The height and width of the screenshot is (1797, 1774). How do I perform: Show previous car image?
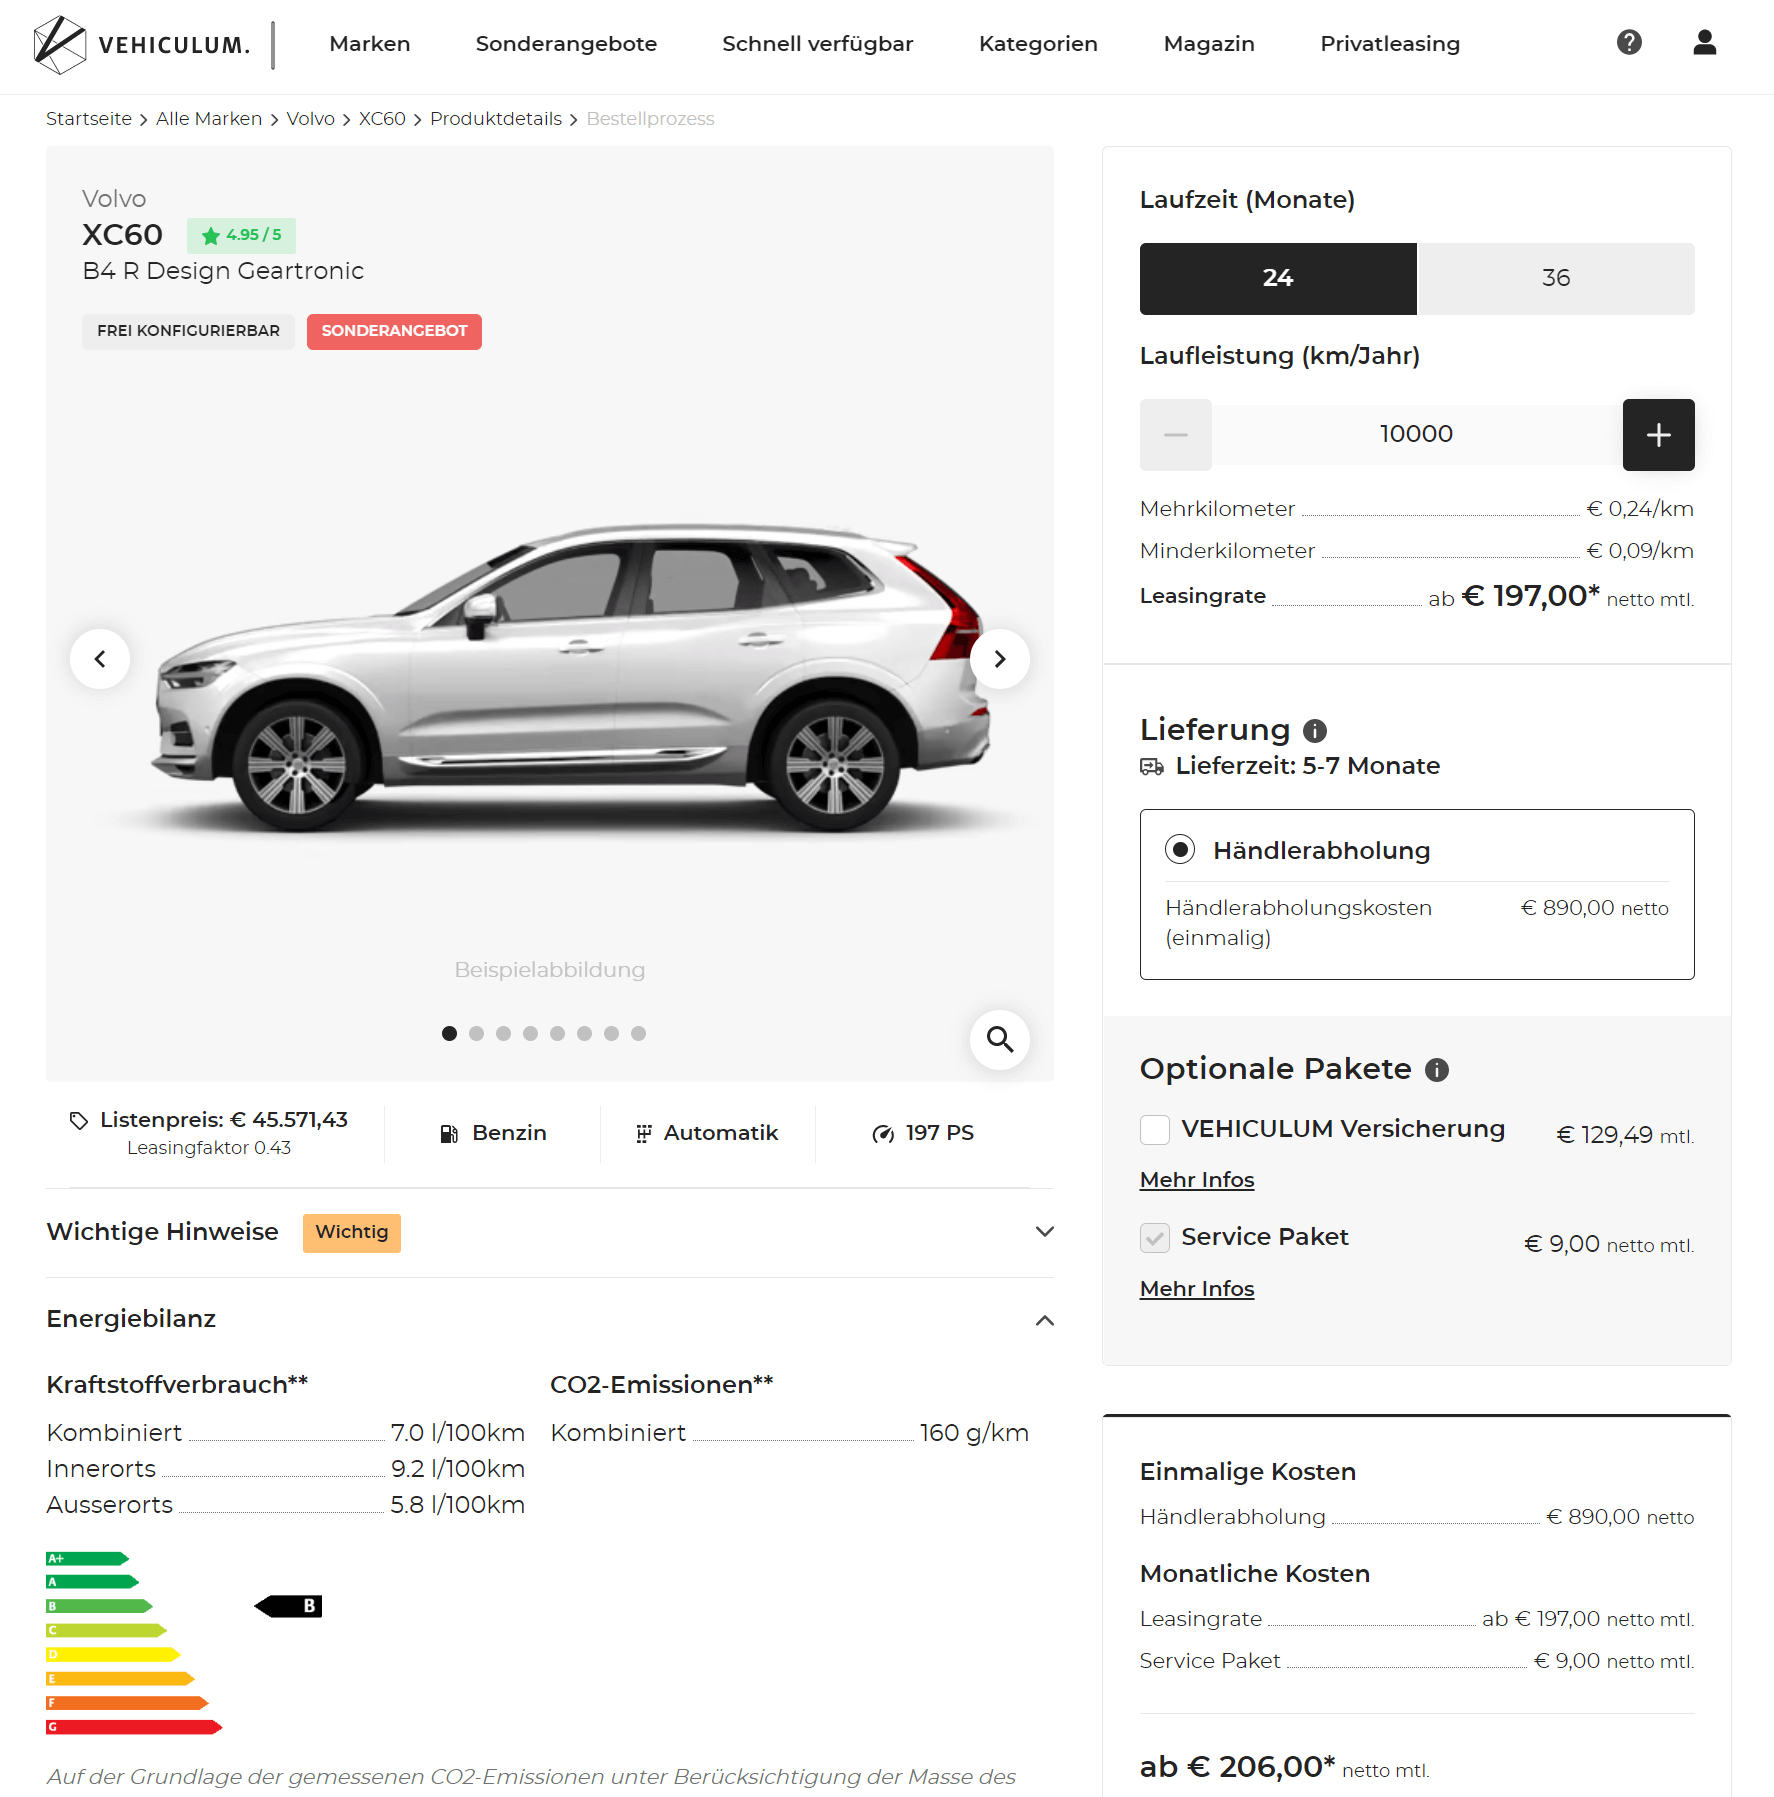click(x=100, y=659)
